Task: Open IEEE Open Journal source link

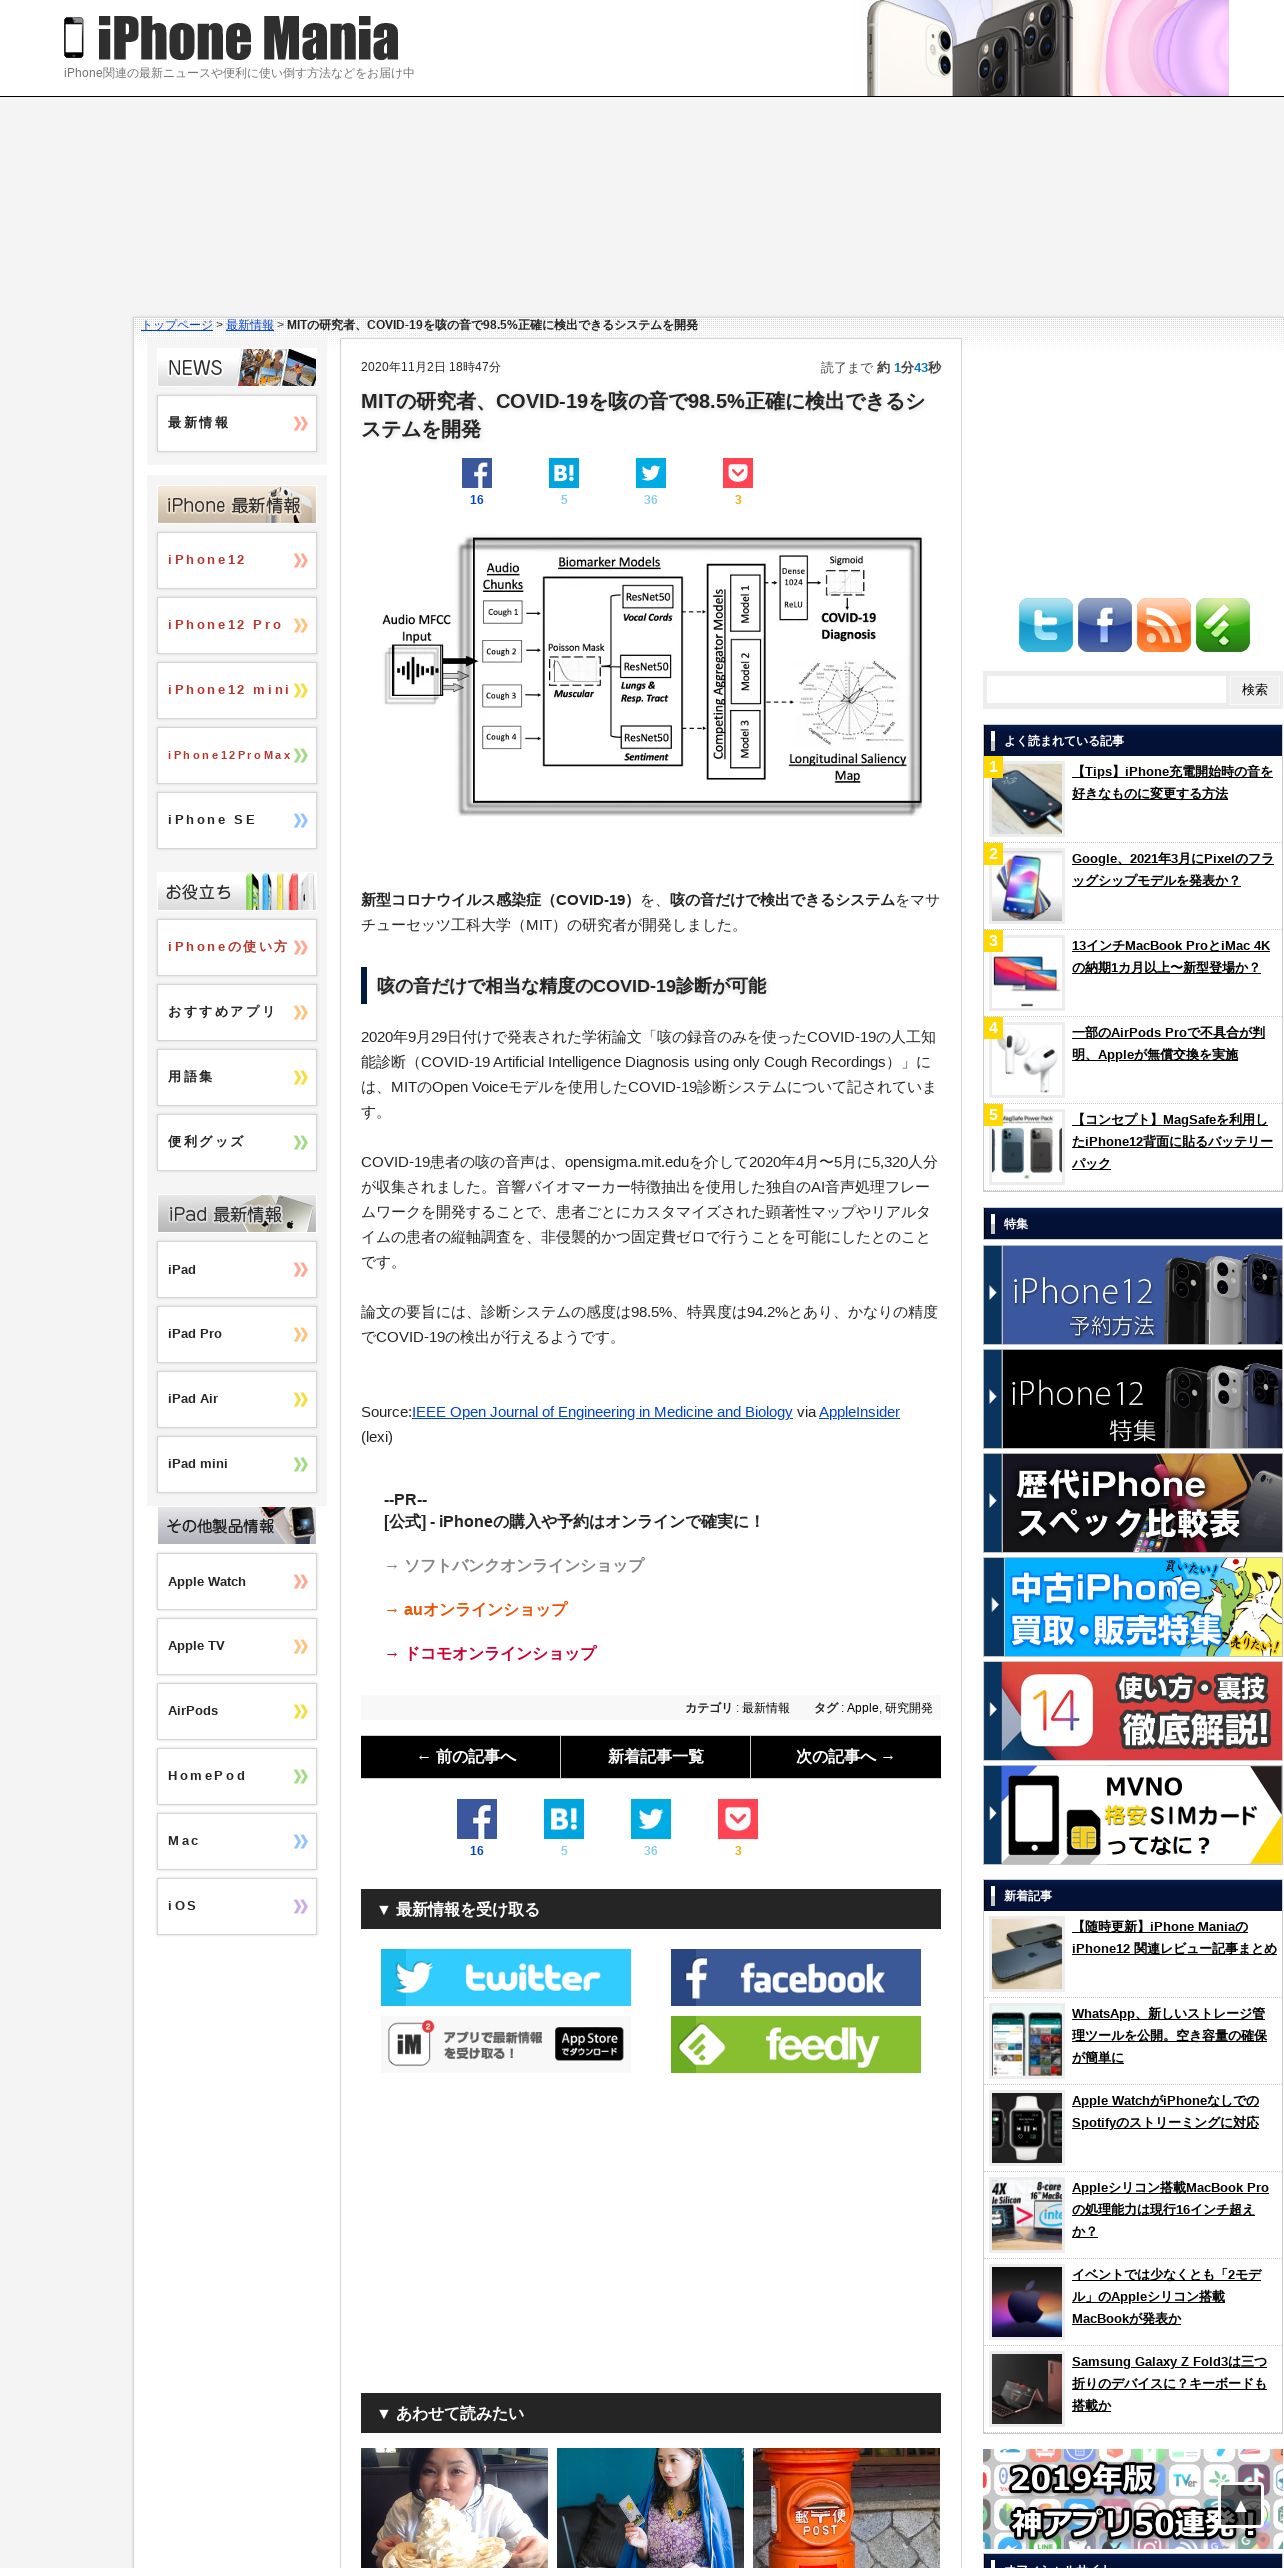Action: [x=602, y=1412]
